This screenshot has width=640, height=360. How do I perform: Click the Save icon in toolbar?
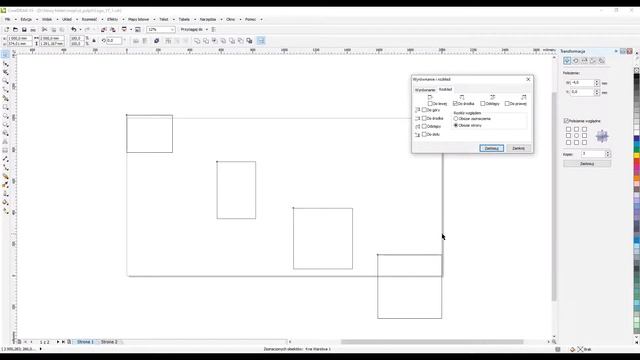[24, 29]
